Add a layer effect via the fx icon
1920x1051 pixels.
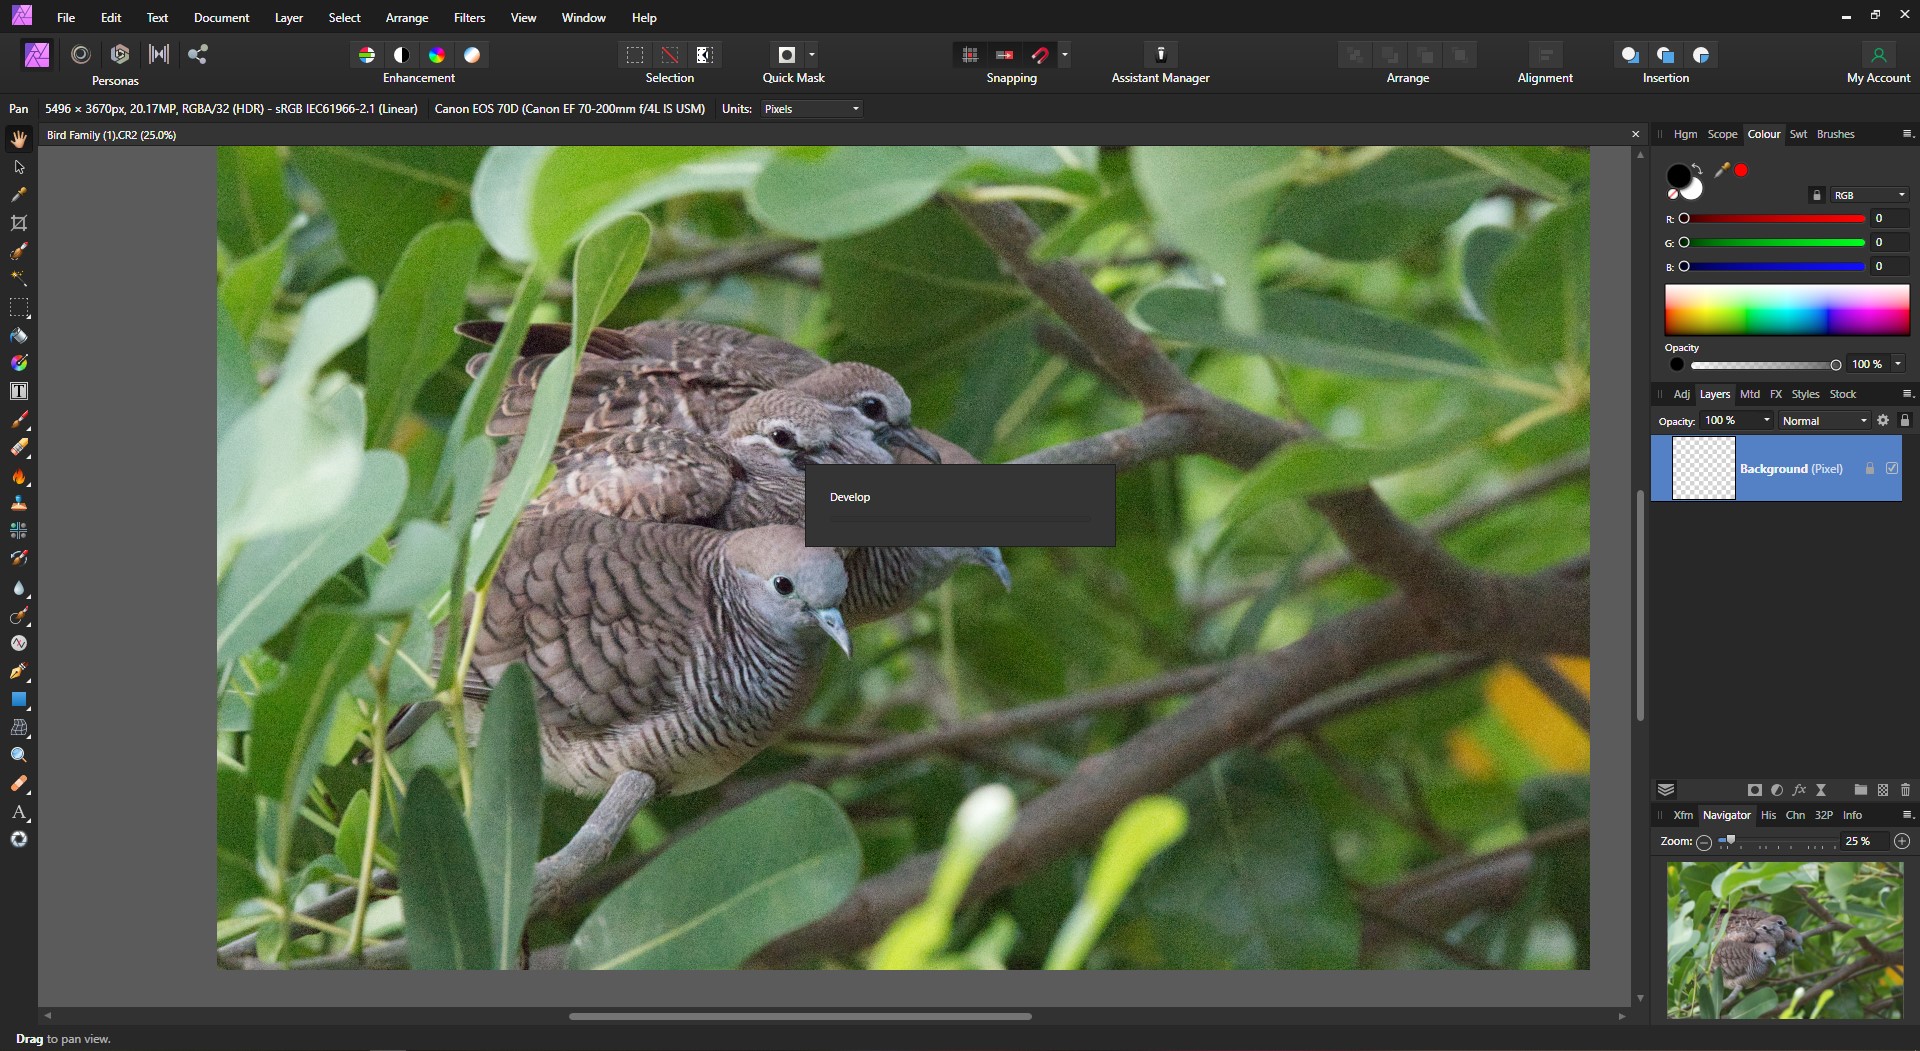click(x=1799, y=790)
